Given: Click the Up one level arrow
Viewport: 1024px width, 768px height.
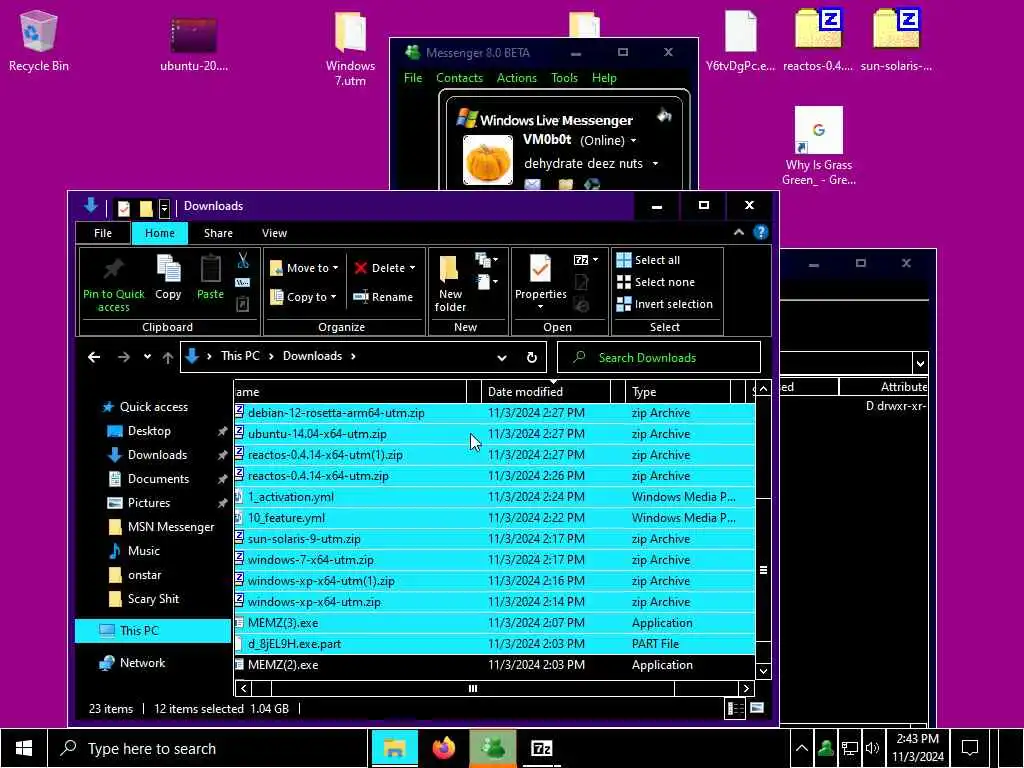Looking at the screenshot, I should [168, 357].
